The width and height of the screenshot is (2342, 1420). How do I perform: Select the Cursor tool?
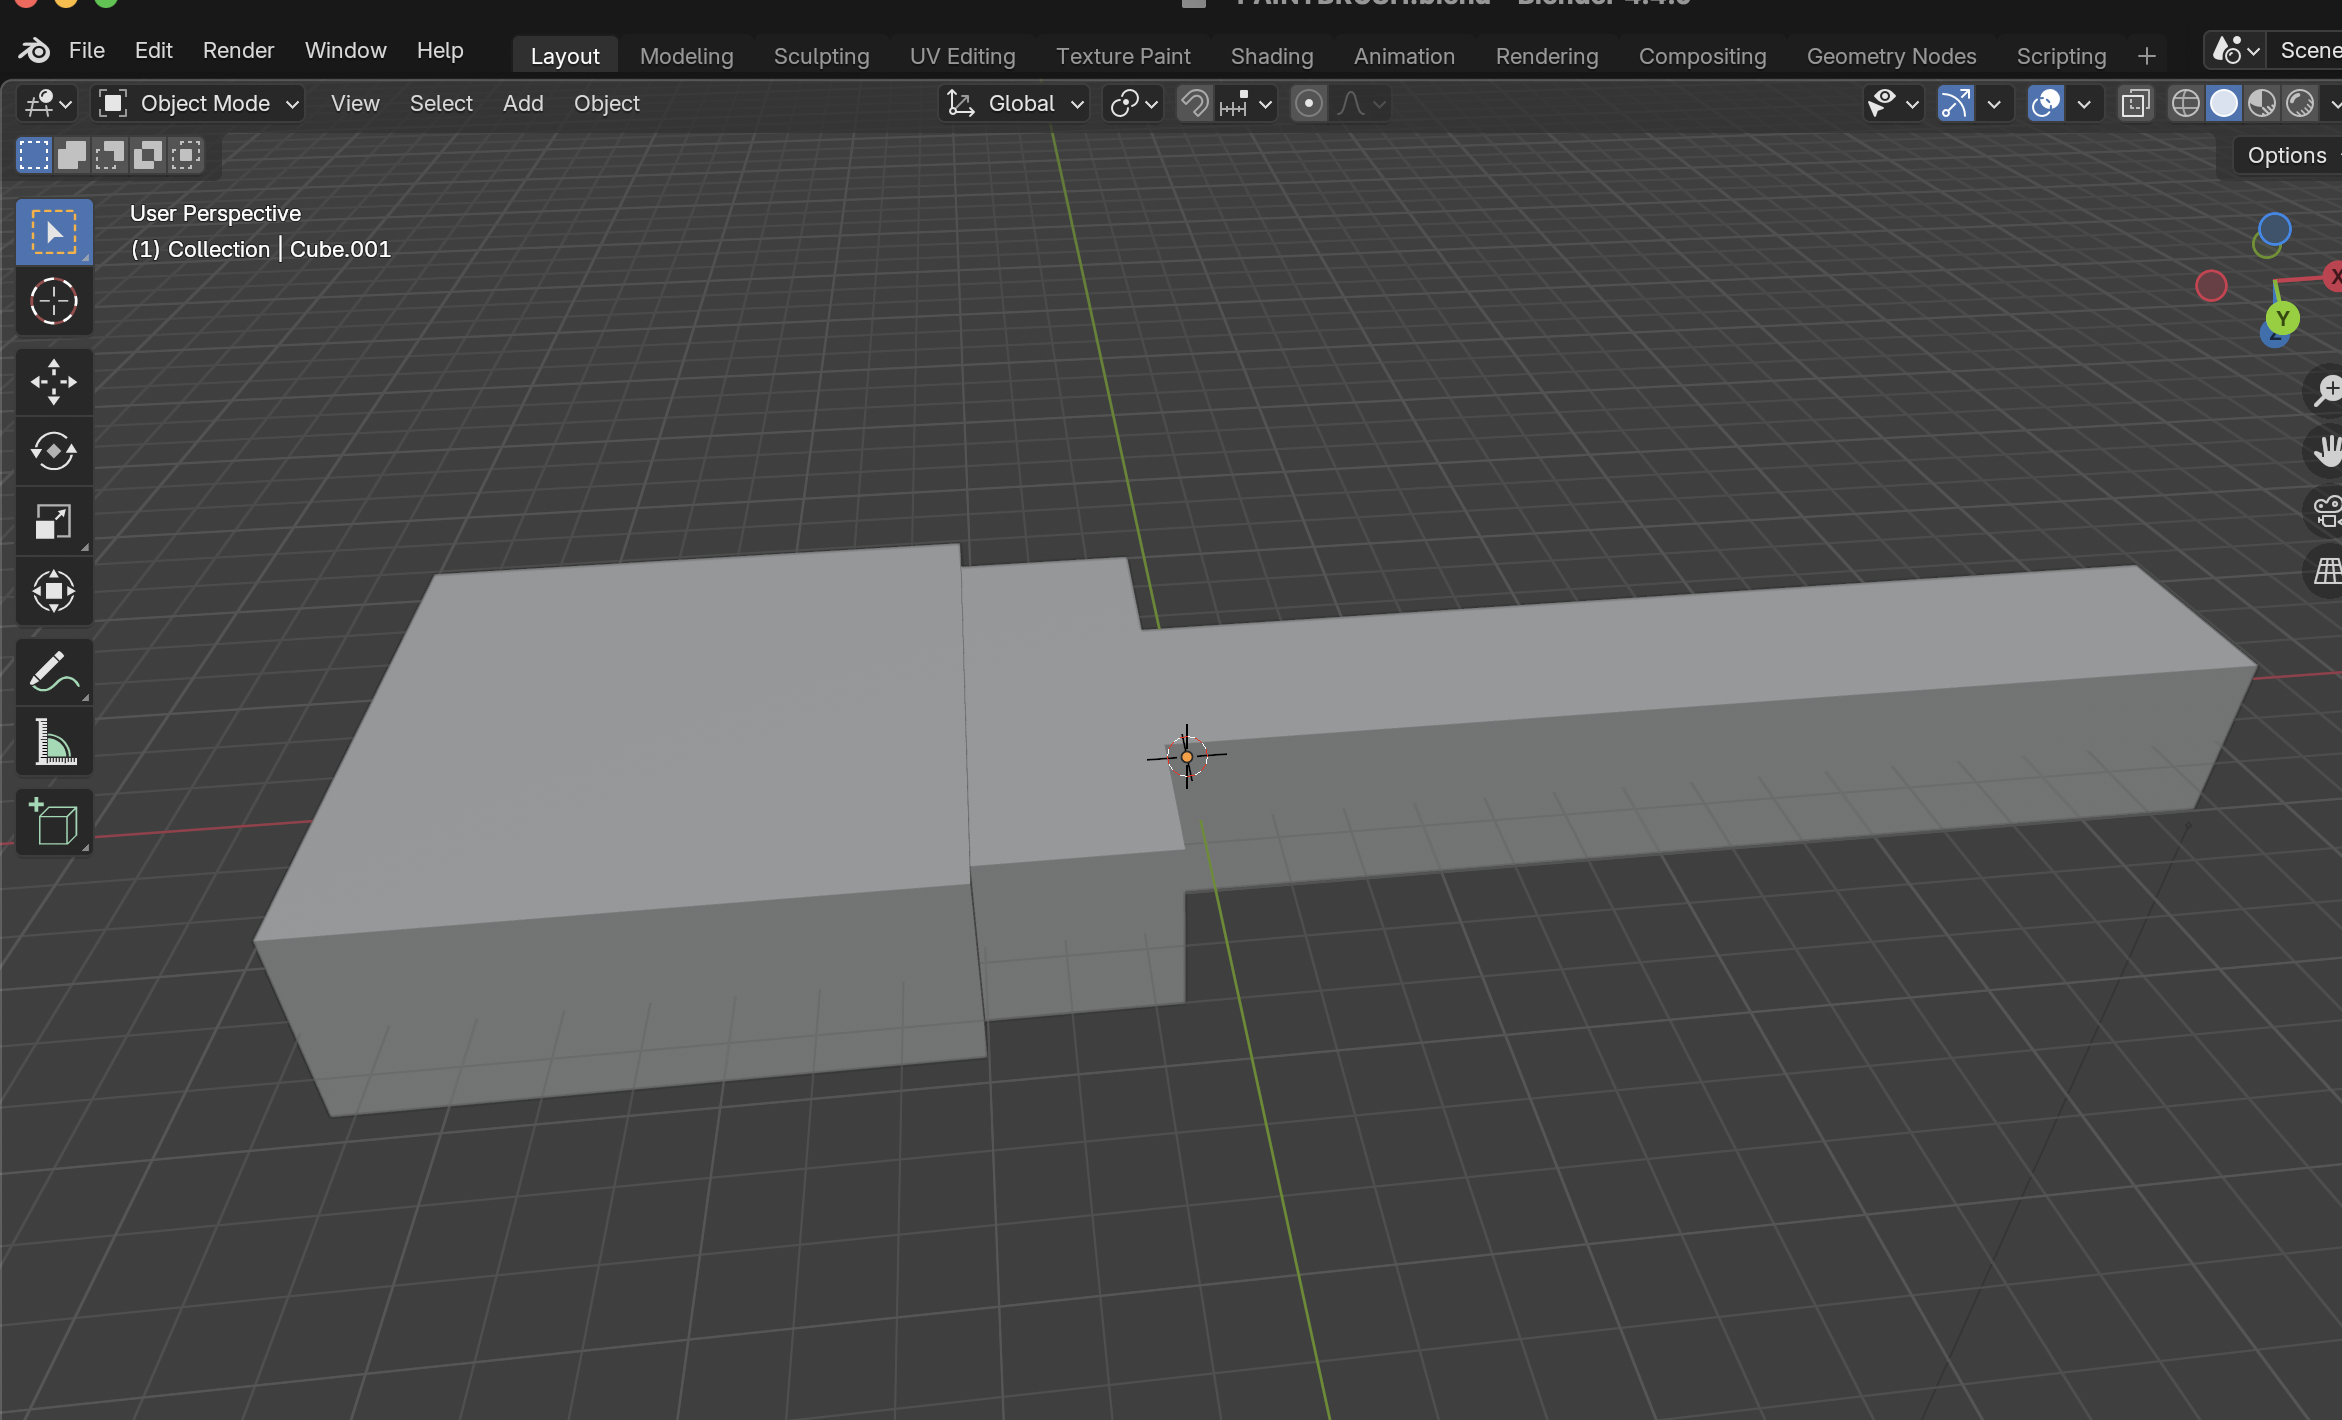pos(54,301)
